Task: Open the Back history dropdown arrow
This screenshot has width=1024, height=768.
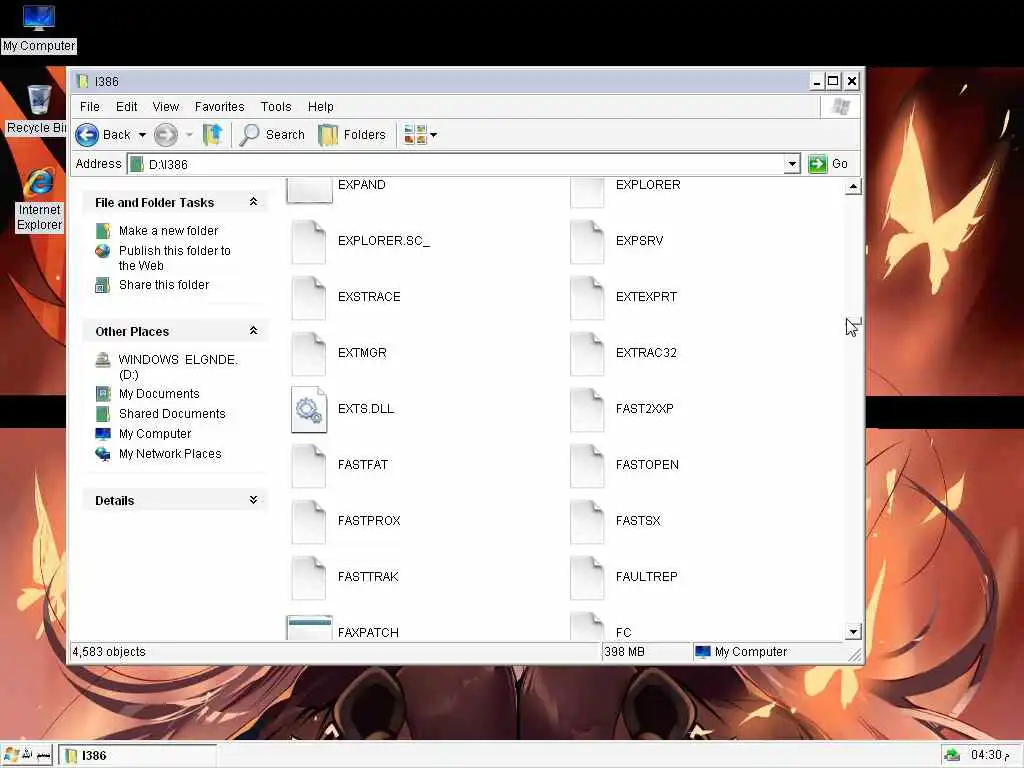Action: click(x=142, y=135)
